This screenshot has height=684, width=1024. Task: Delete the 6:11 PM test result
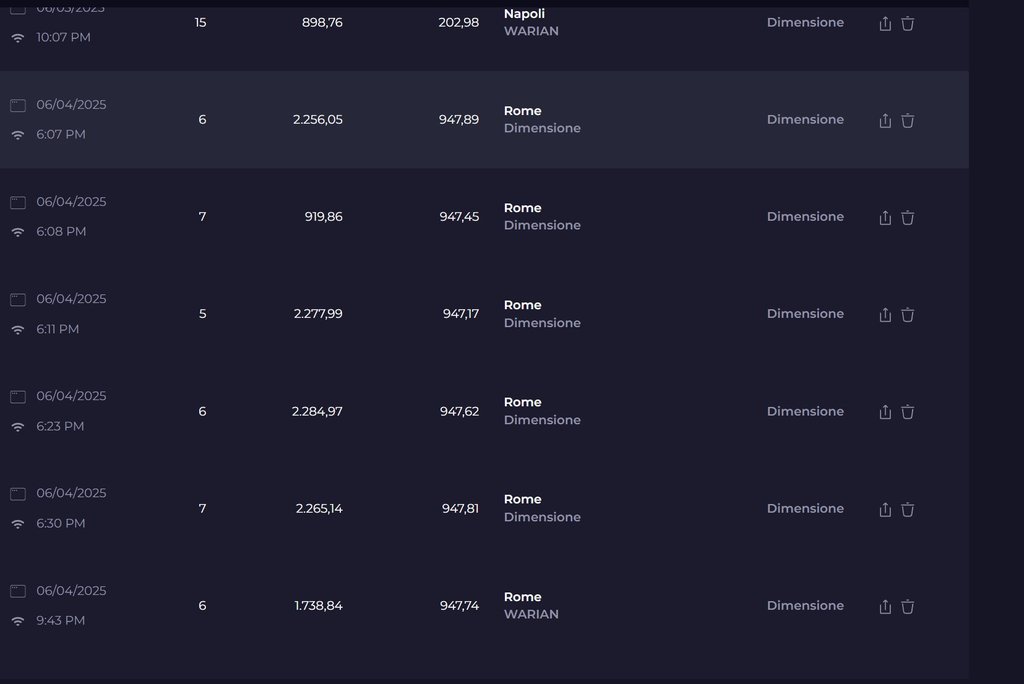[x=908, y=314]
